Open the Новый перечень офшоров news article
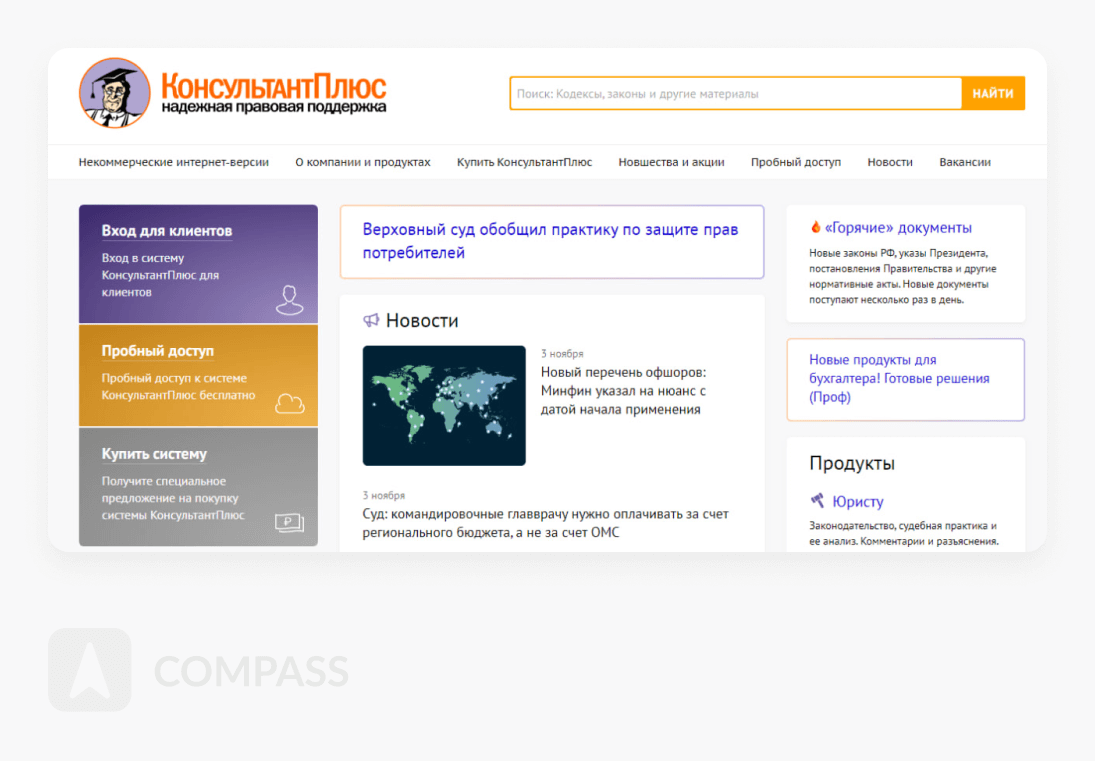Image resolution: width=1095 pixels, height=761 pixels. coord(623,391)
